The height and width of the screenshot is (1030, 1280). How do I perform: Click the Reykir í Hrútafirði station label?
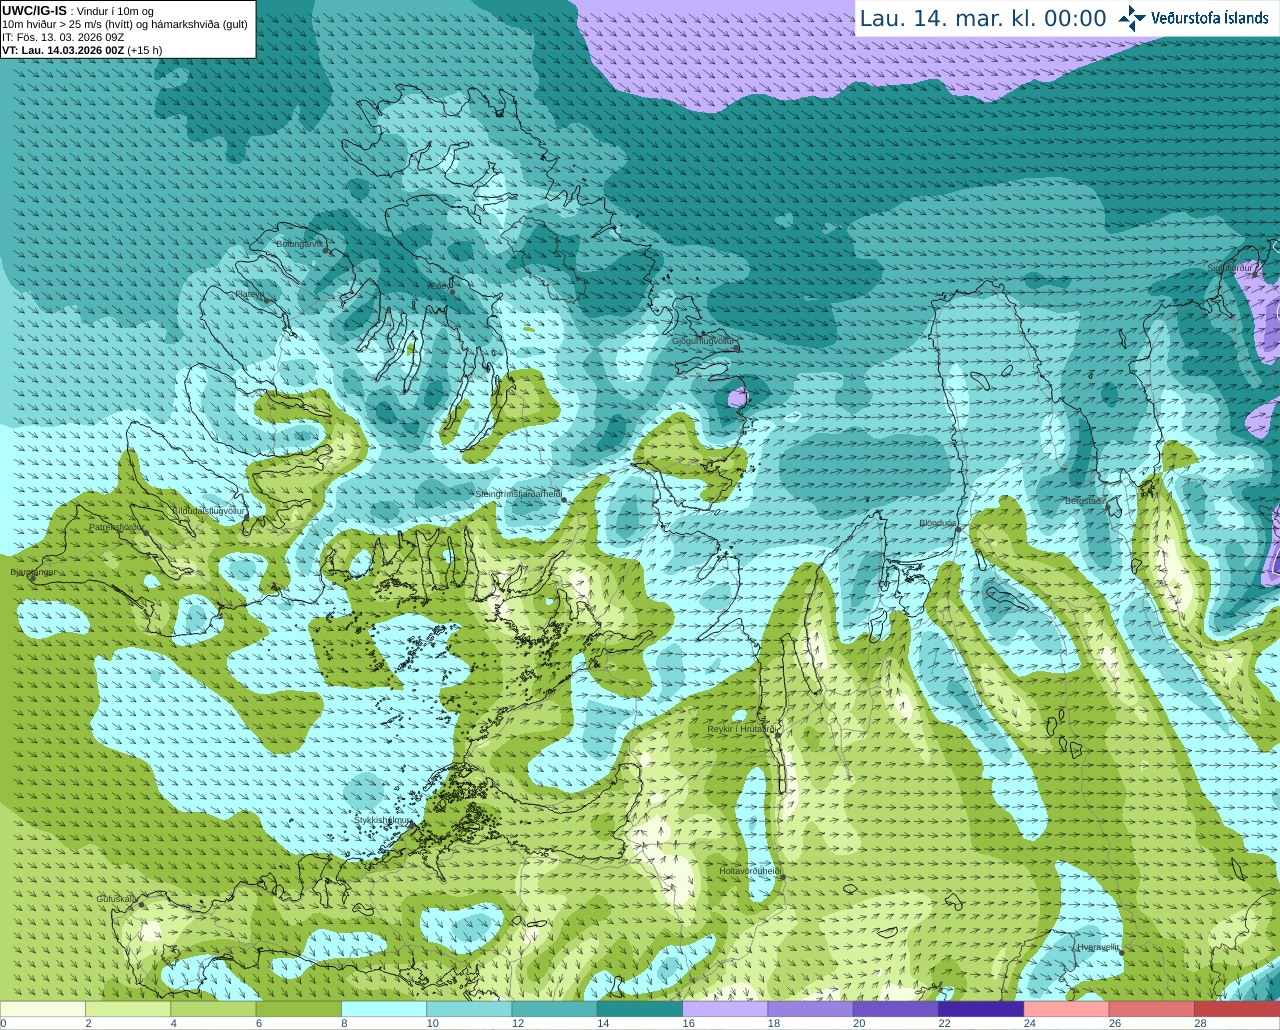click(743, 729)
